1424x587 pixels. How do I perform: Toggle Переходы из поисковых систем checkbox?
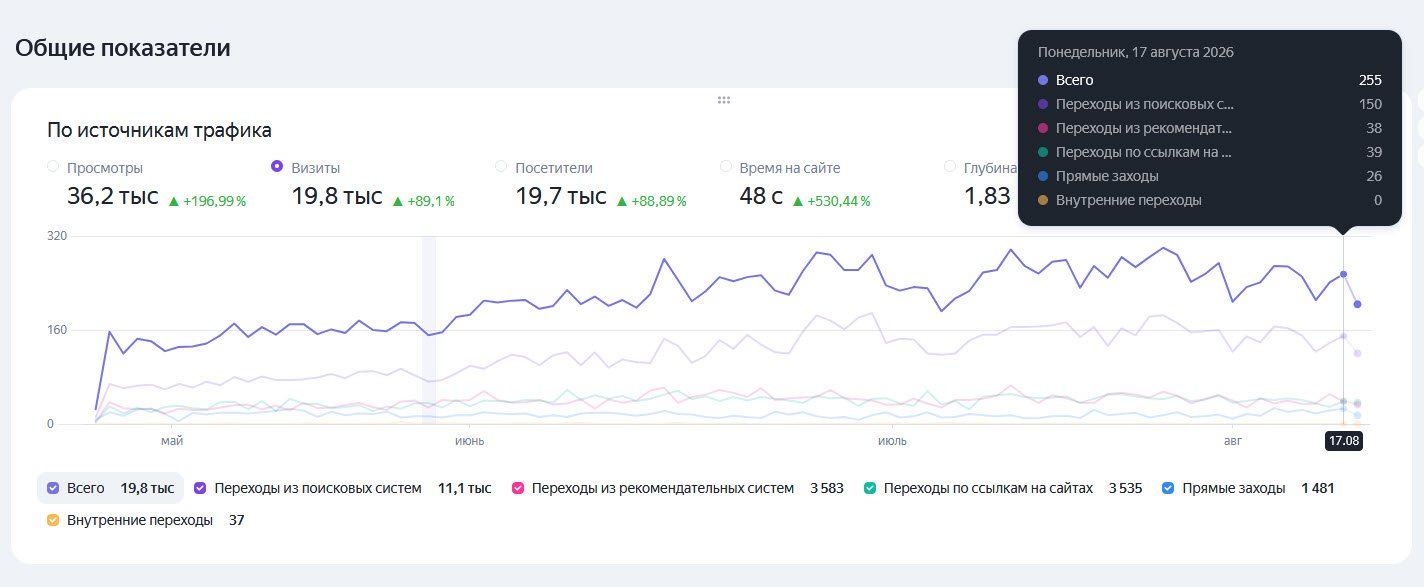click(200, 489)
